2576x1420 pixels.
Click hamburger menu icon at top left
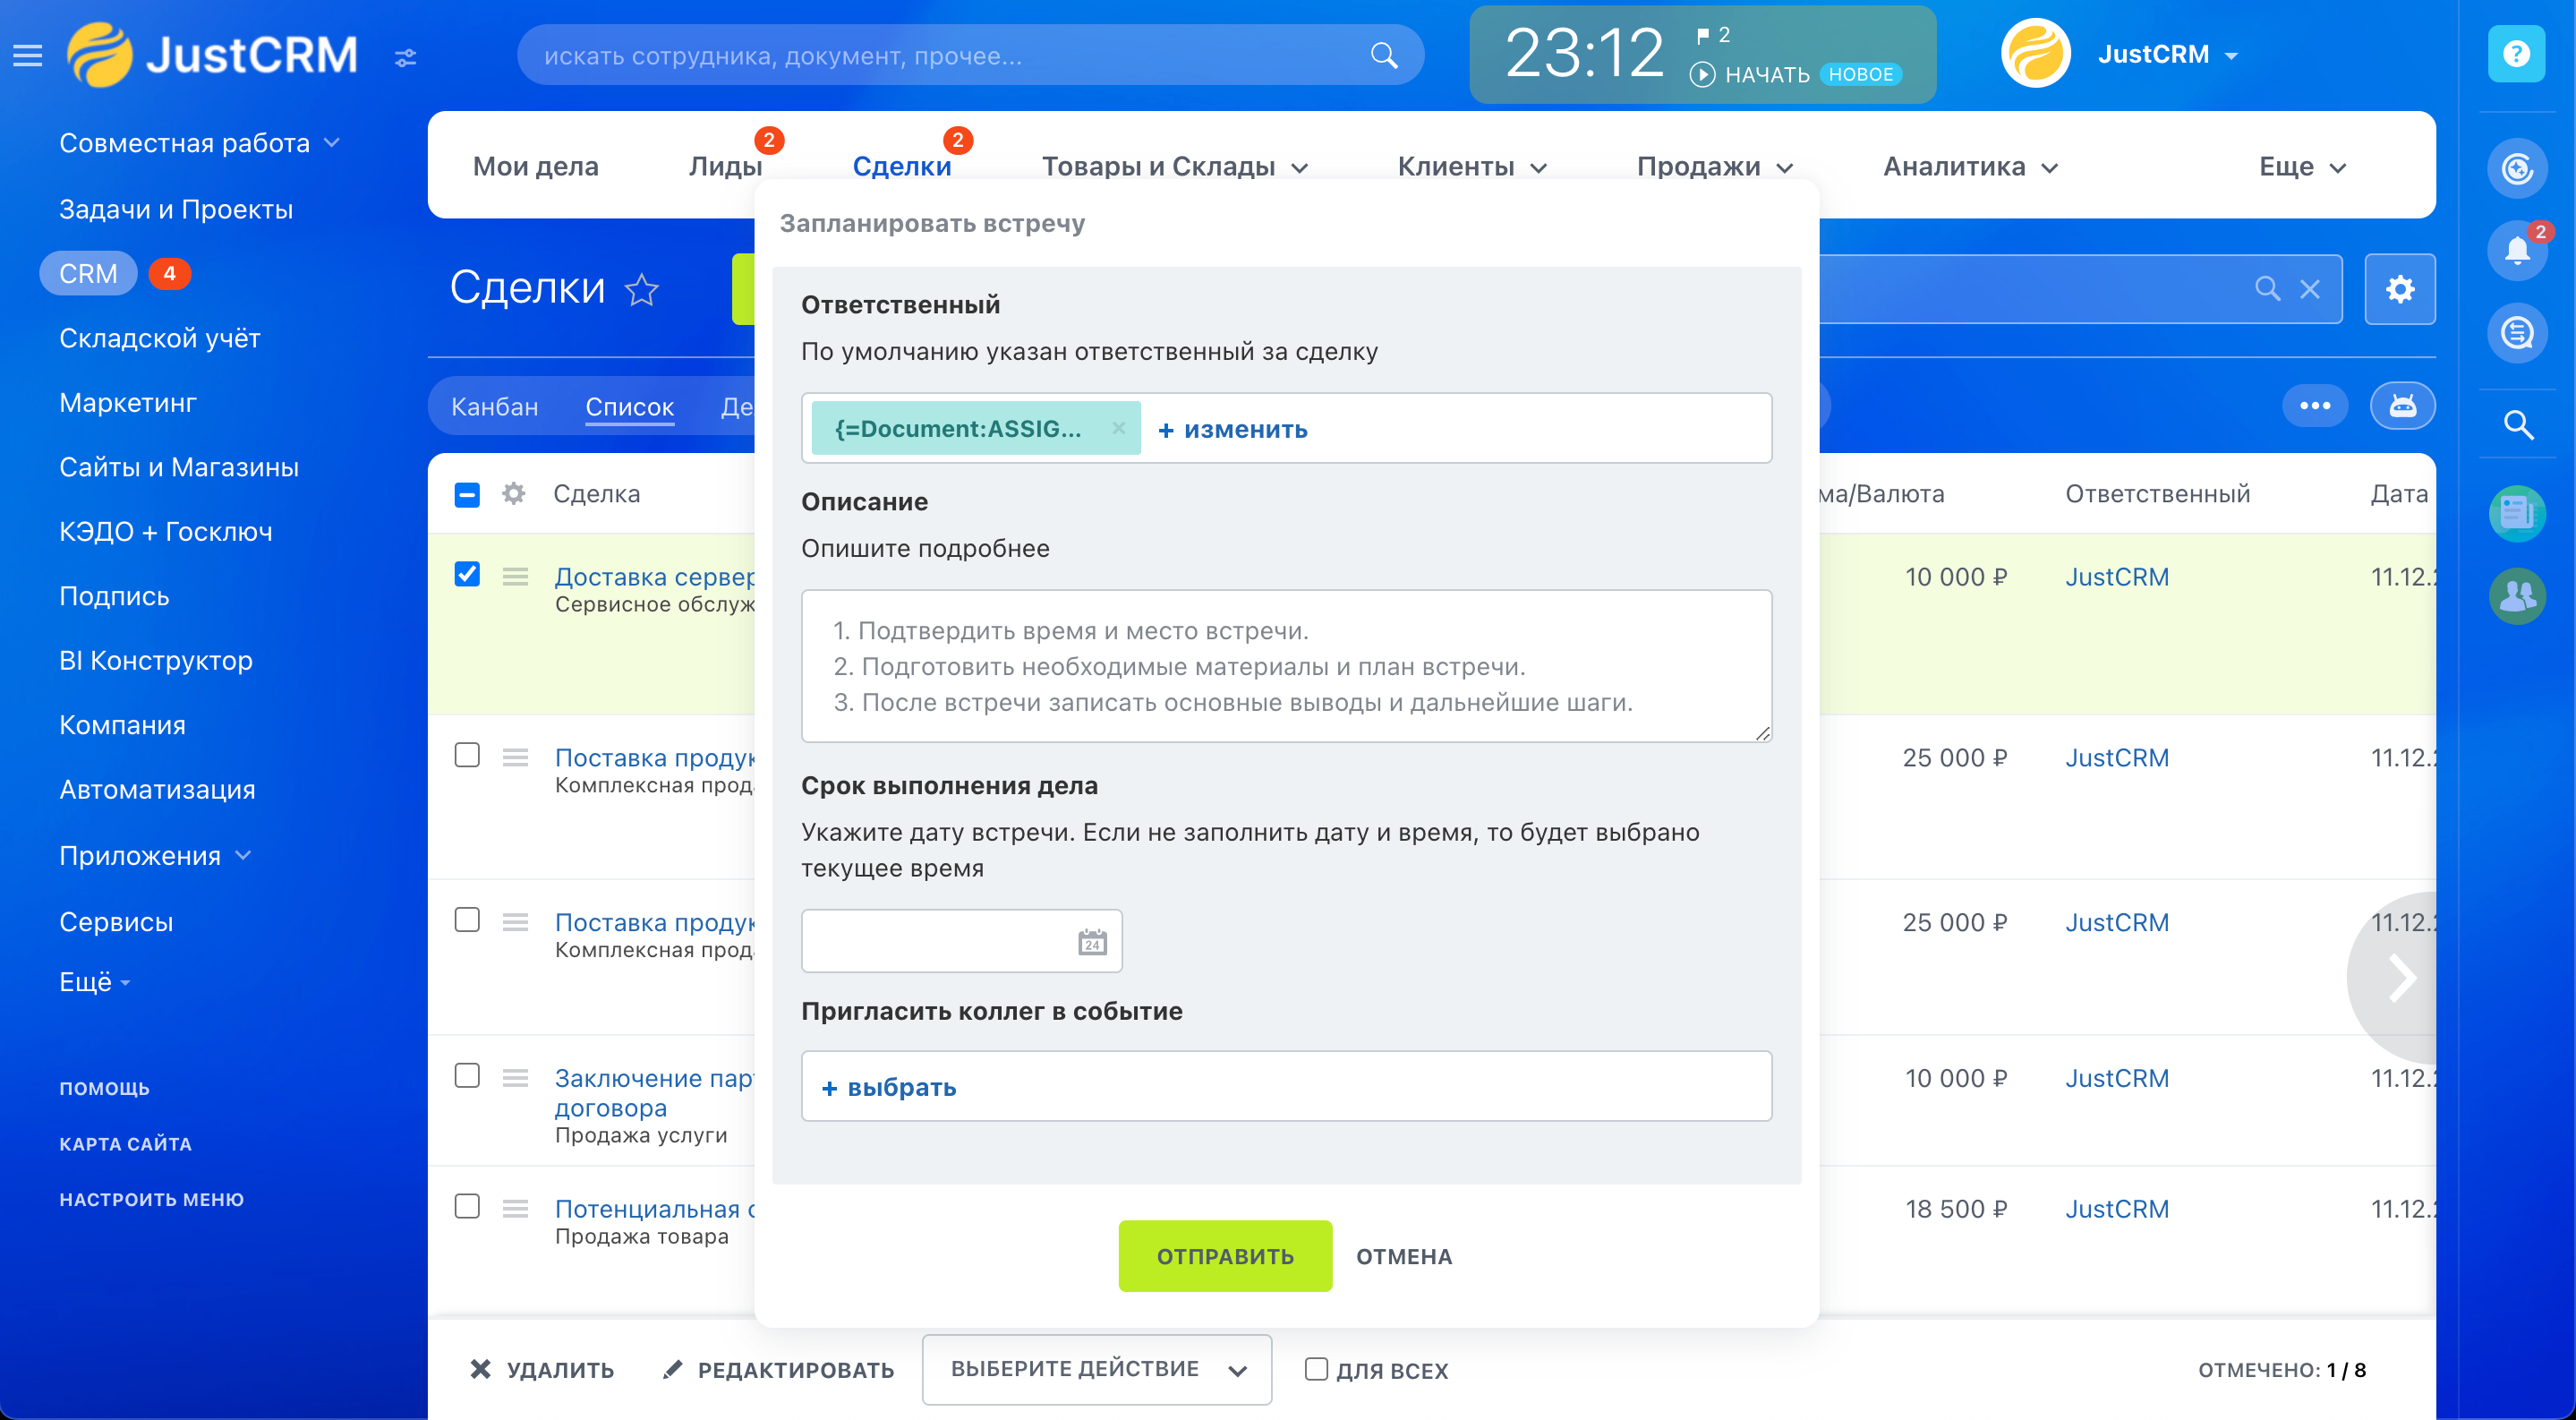click(x=28, y=56)
